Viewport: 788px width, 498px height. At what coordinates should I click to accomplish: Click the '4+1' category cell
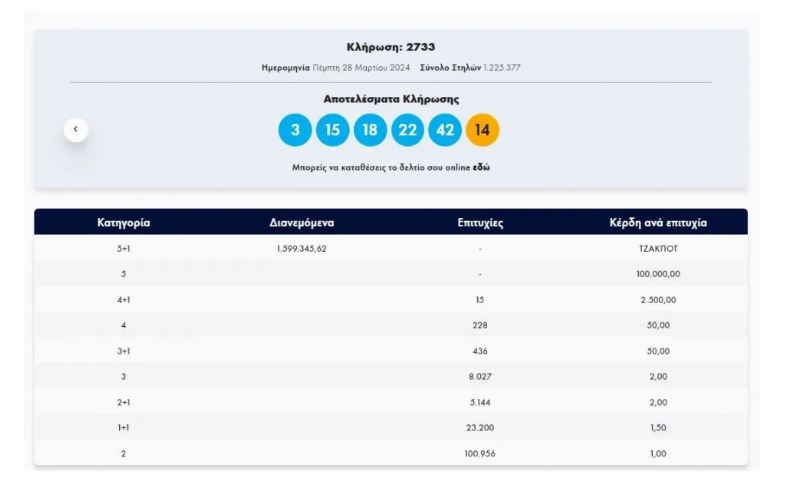pos(124,300)
